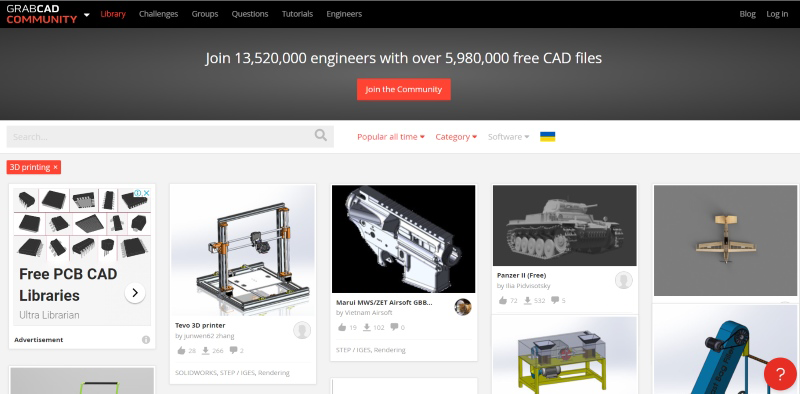800x394 pixels.
Task: Click comments icon on Panzer II card
Action: 555,300
